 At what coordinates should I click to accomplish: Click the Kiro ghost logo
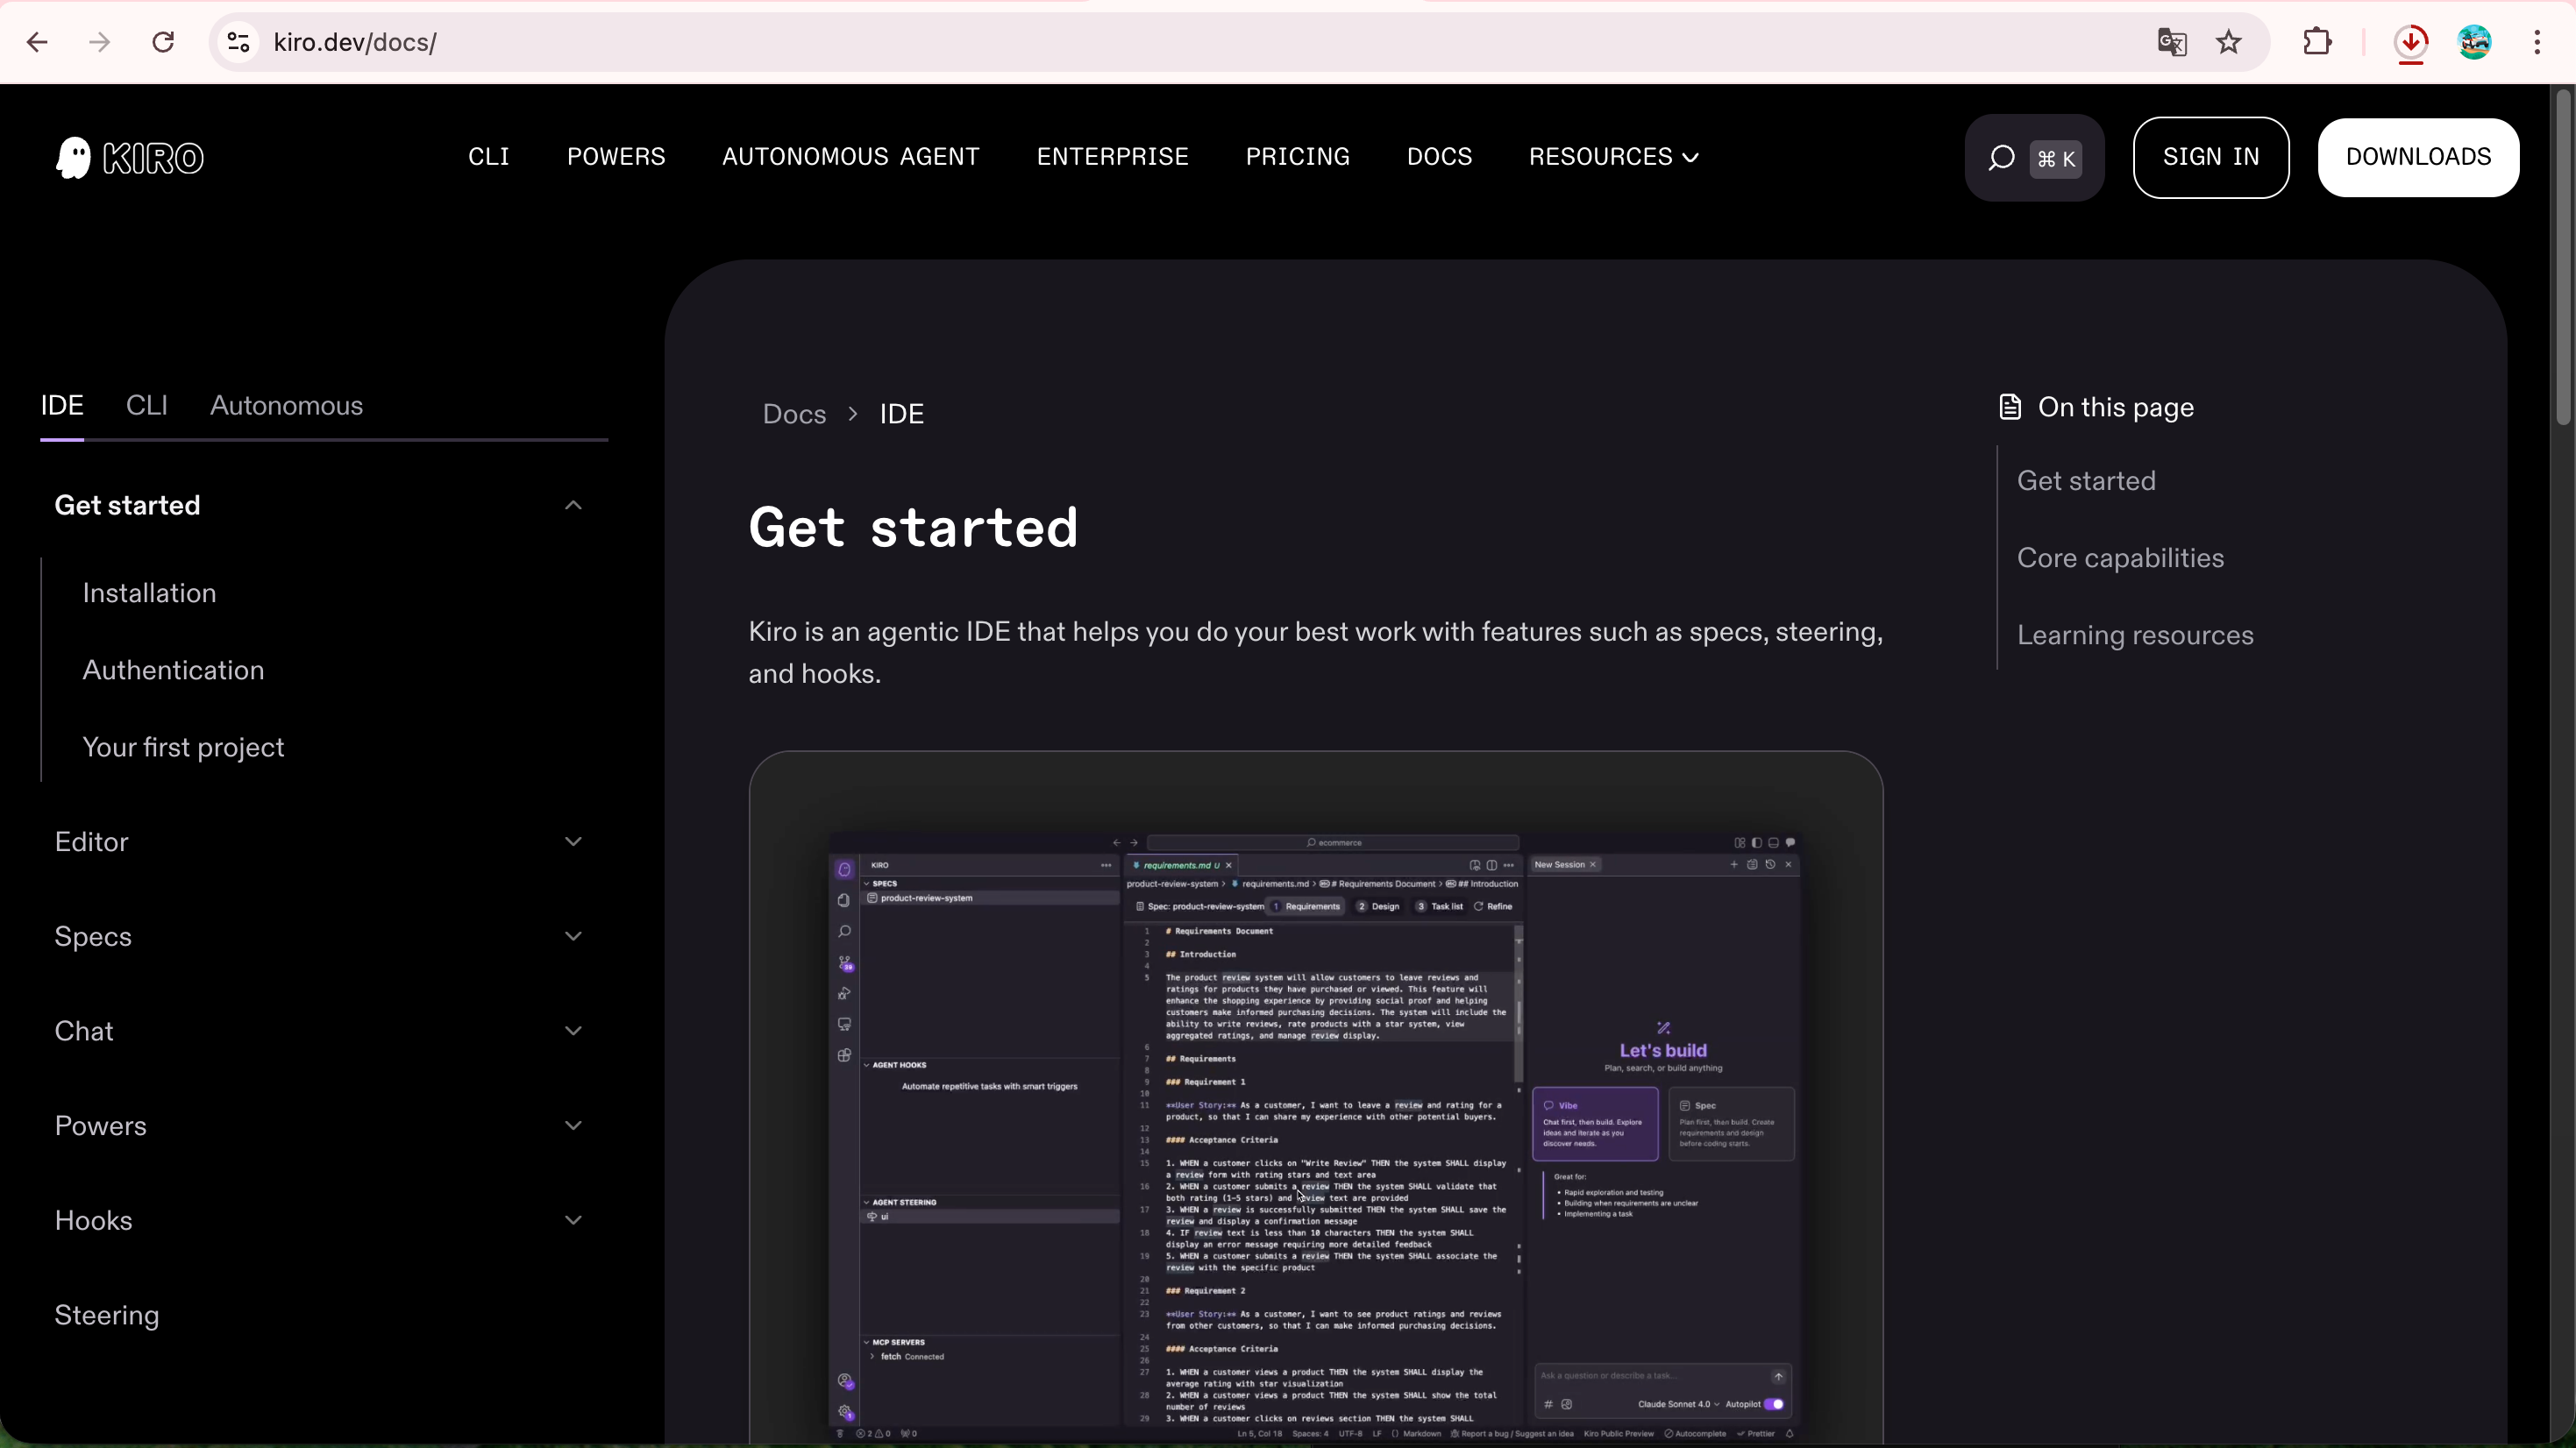[74, 158]
